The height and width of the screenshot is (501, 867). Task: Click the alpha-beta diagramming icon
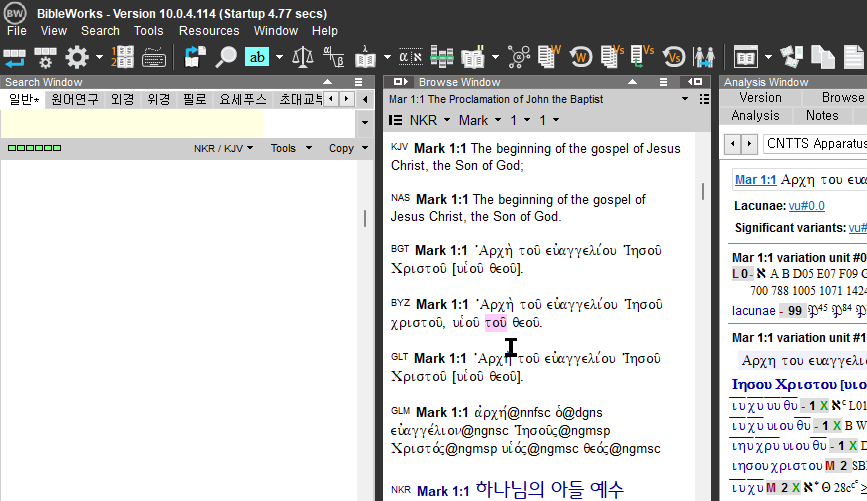click(x=333, y=57)
